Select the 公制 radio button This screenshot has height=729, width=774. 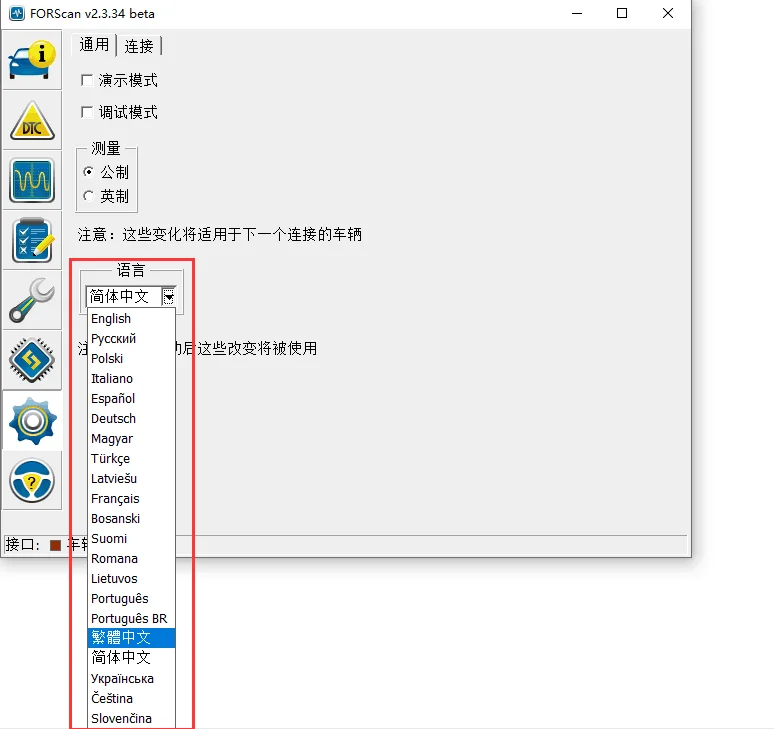click(x=88, y=172)
